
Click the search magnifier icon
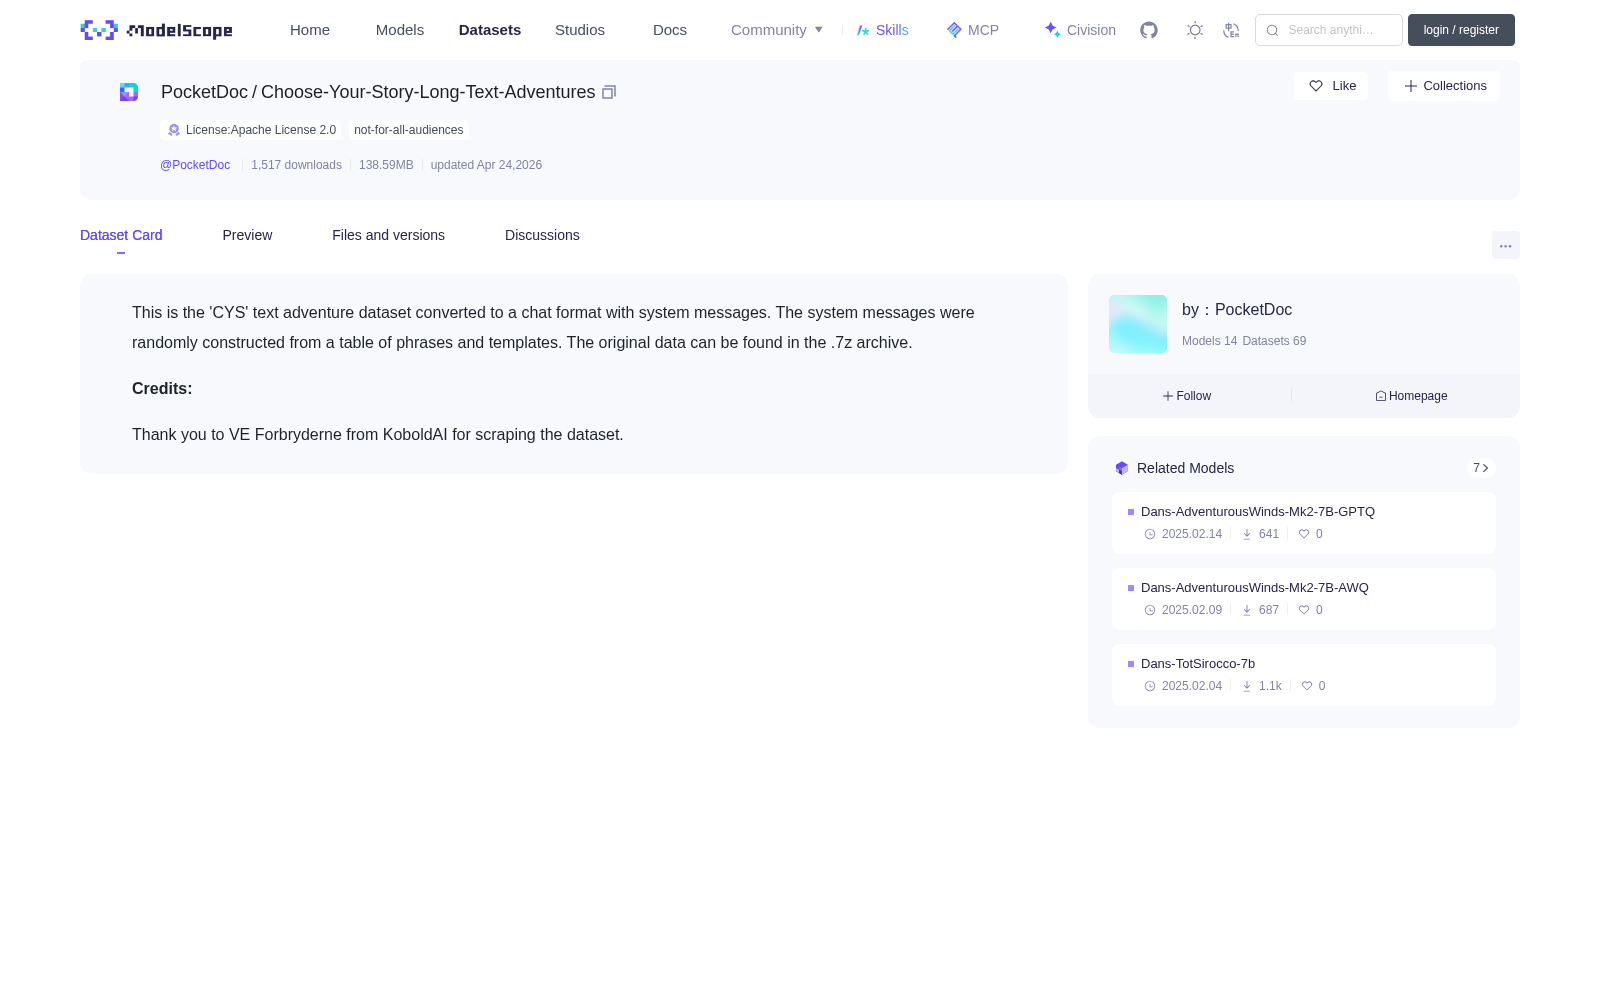click(1272, 30)
